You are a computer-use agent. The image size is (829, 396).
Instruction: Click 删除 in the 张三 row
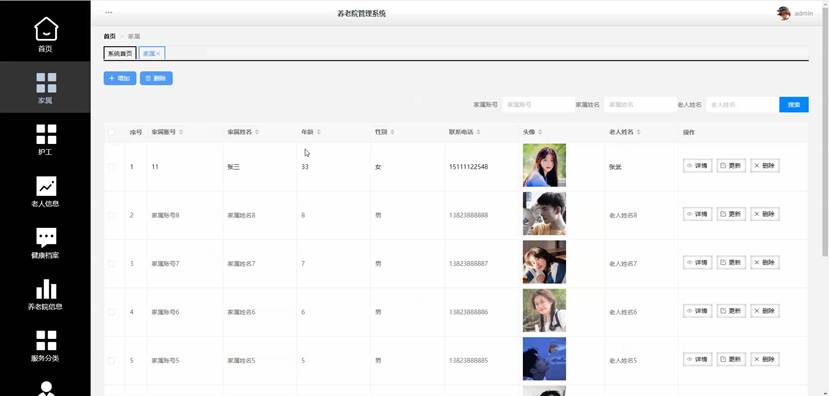(x=765, y=165)
